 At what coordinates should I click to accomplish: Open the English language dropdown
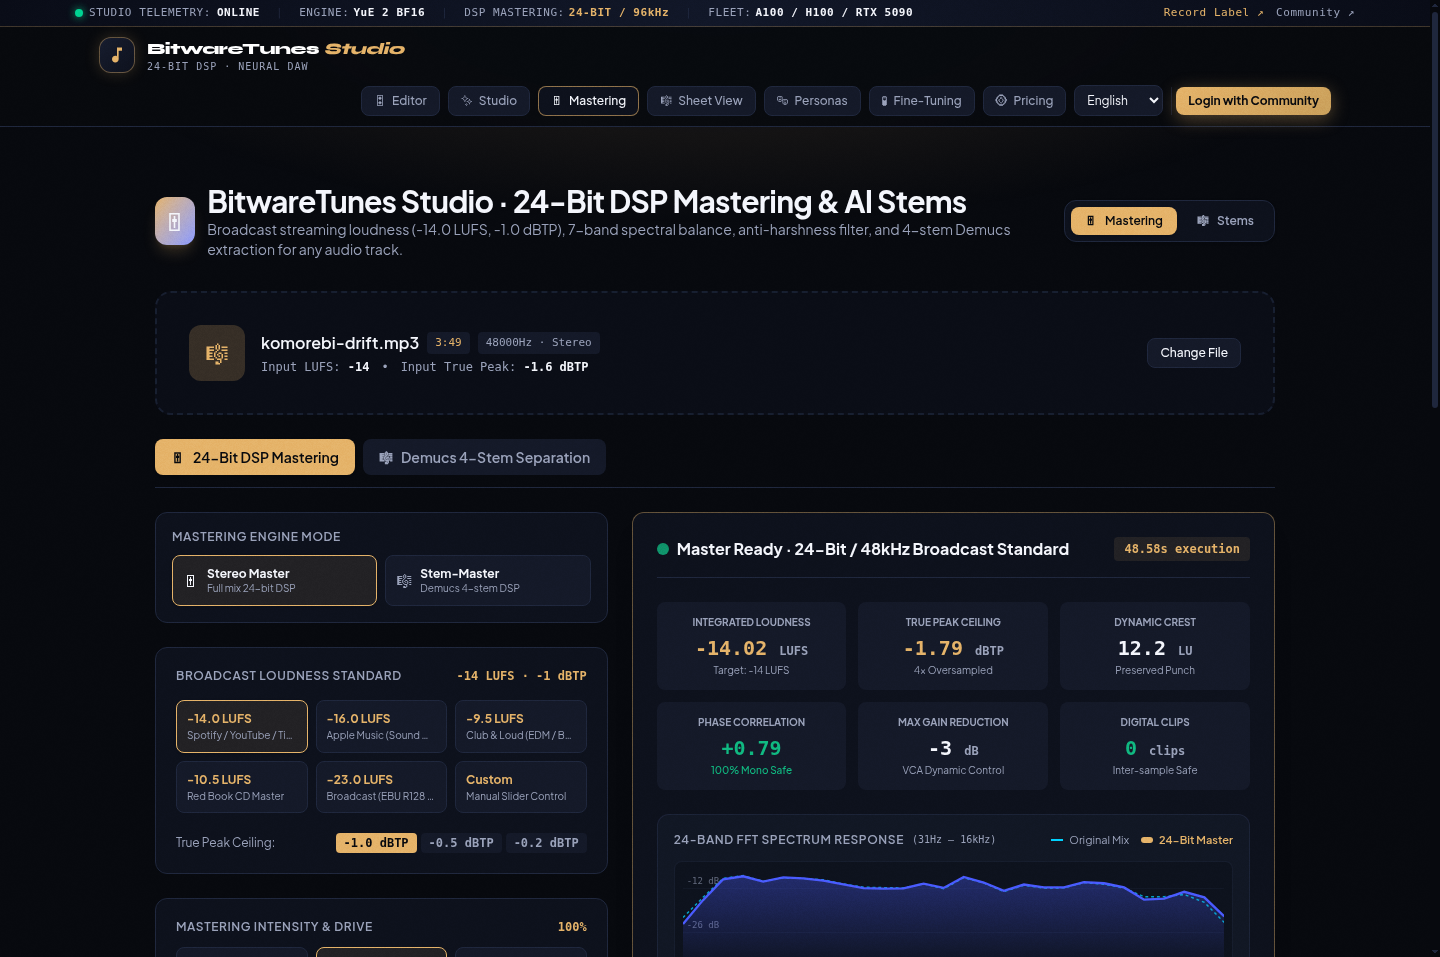tap(1118, 101)
